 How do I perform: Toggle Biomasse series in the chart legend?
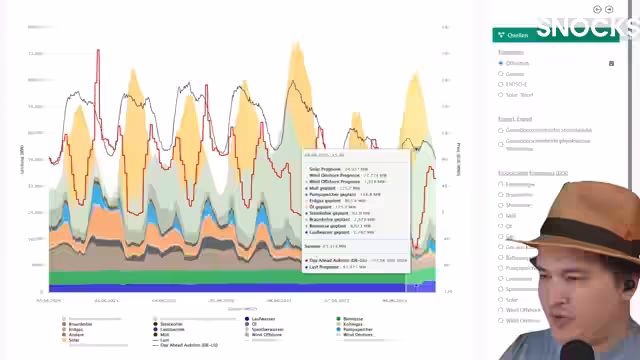tap(350, 319)
